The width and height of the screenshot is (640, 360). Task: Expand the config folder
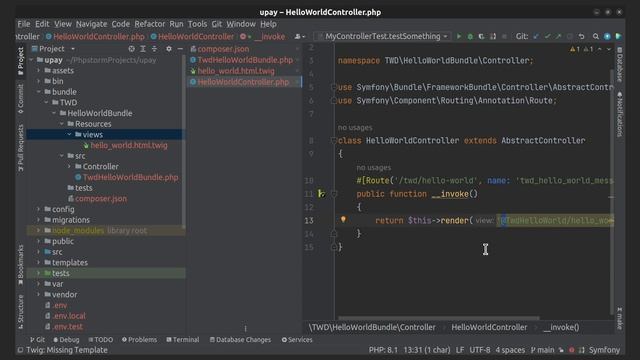[x=39, y=209]
